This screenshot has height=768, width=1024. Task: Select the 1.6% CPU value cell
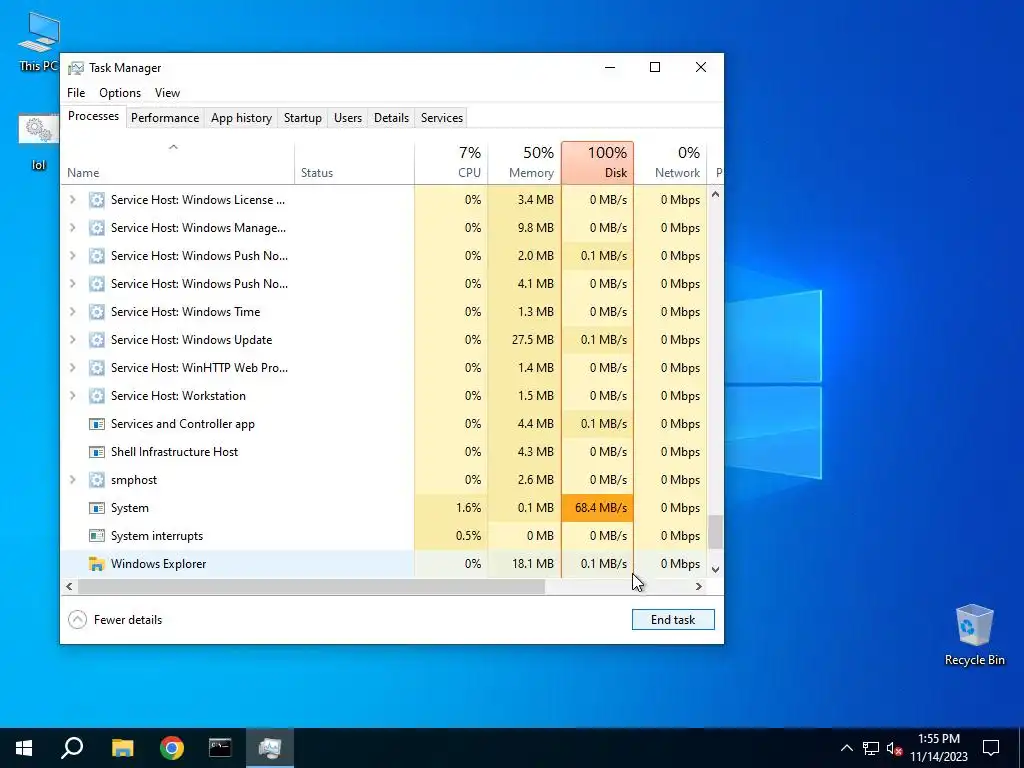(x=451, y=507)
